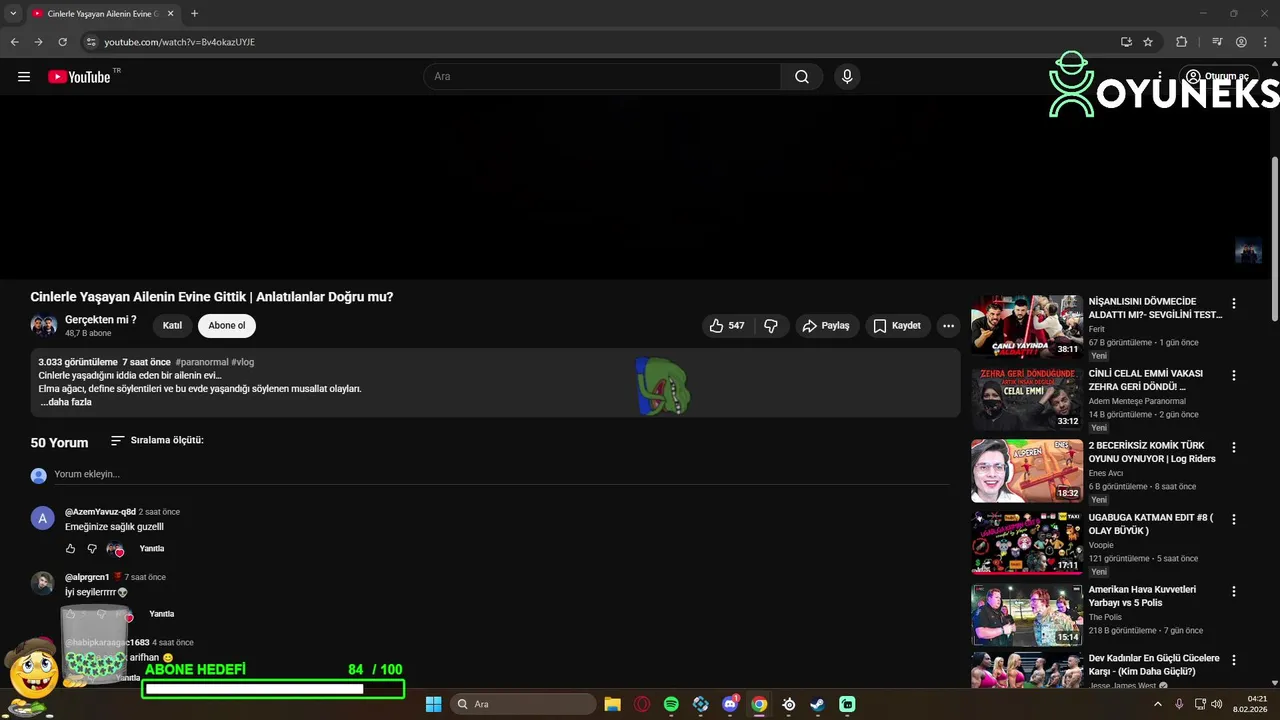Open Chrome profile avatar icon
Image resolution: width=1280 pixels, height=720 pixels.
pyautogui.click(x=1241, y=42)
